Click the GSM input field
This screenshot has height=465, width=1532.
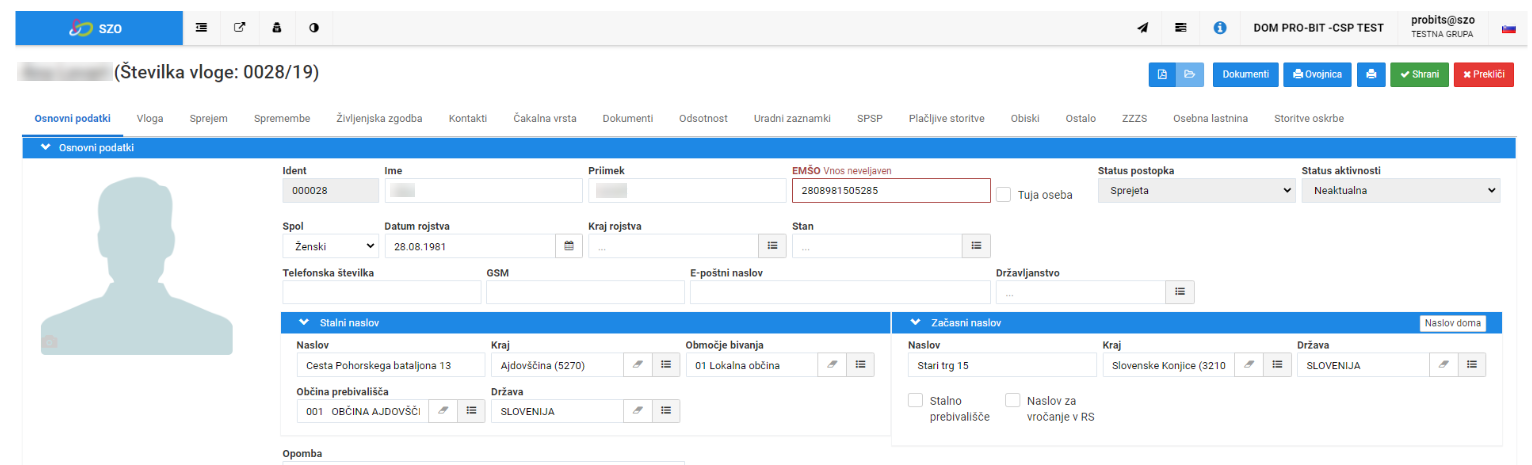tap(585, 291)
